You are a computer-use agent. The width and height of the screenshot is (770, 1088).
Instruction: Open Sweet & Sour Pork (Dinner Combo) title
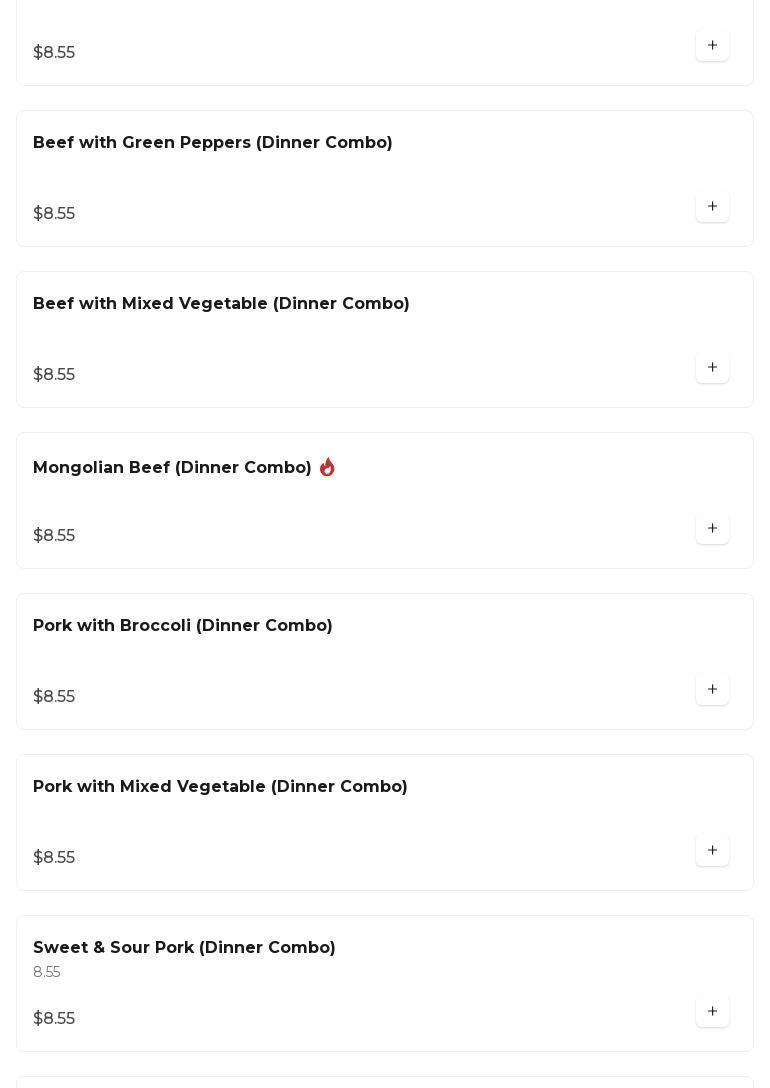pos(184,948)
